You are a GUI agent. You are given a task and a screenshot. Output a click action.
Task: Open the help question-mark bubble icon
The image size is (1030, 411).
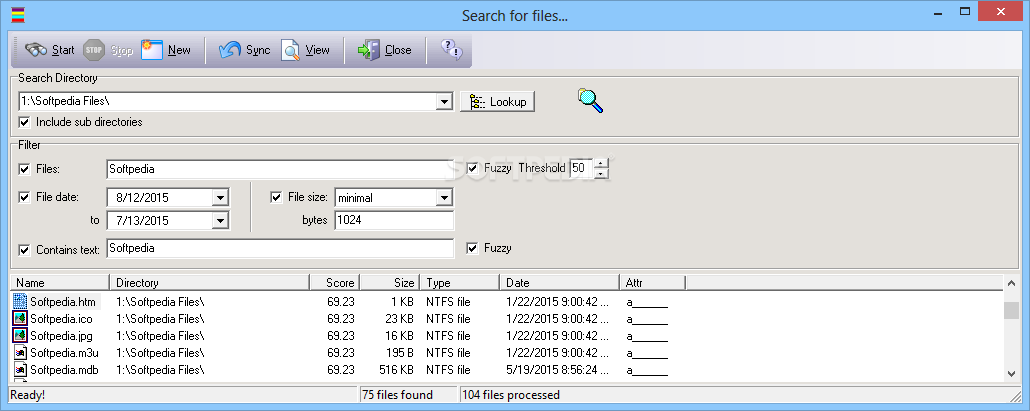pyautogui.click(x=451, y=49)
